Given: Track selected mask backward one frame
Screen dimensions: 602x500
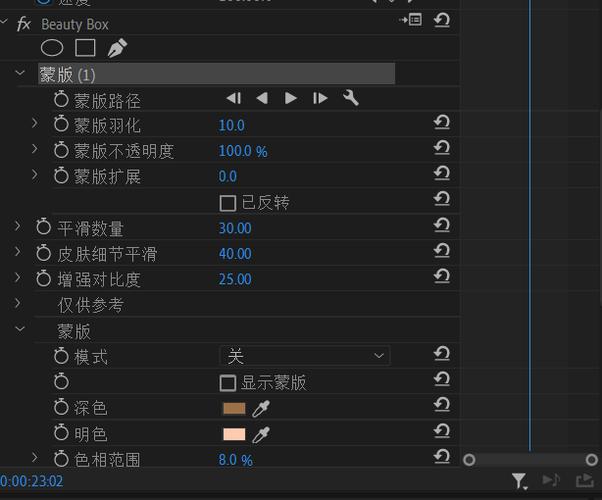Looking at the screenshot, I should point(233,98).
